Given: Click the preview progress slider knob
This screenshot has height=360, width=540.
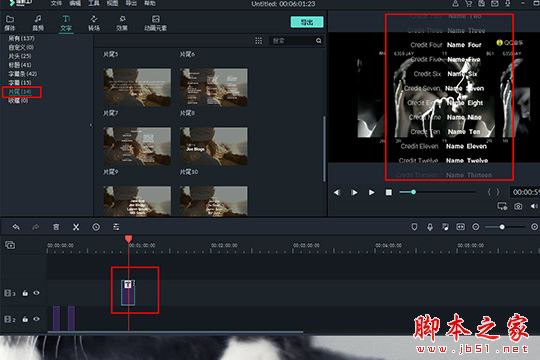Looking at the screenshot, I should coord(413,192).
